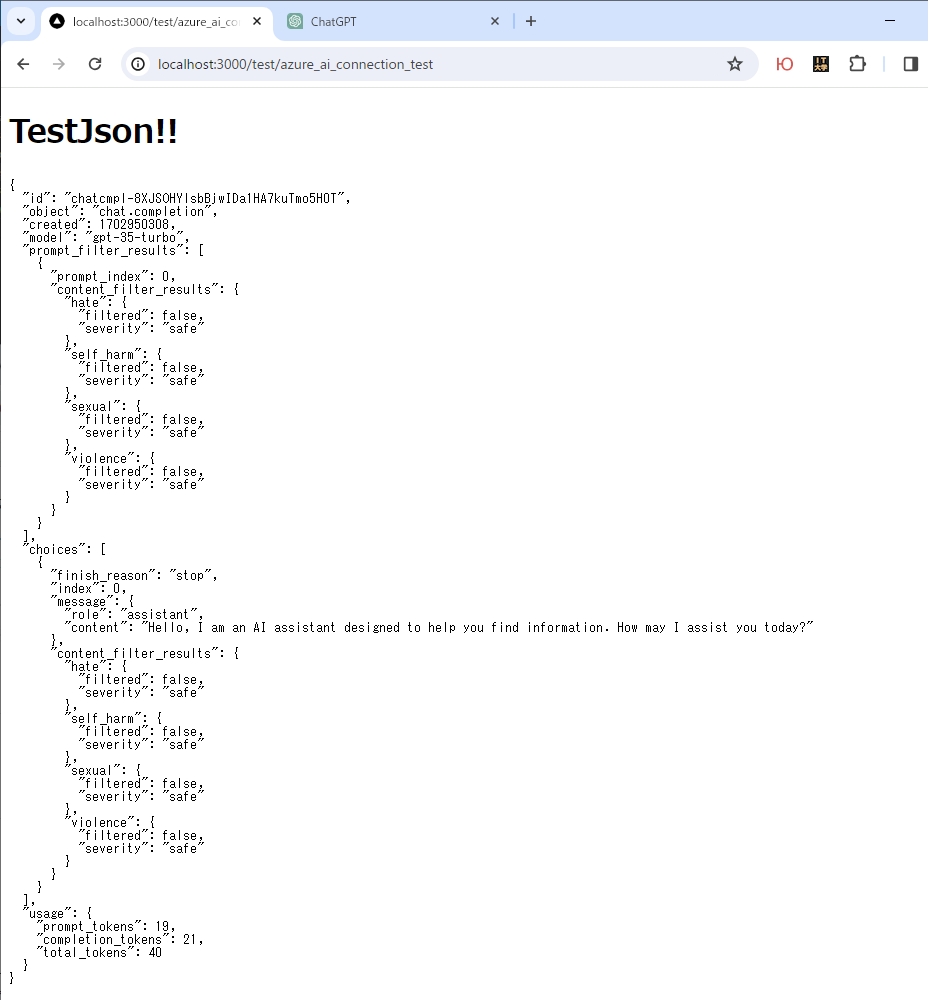This screenshot has height=1000, width=928.
Task: Click the greyed forward navigation arrow
Action: (x=58, y=64)
